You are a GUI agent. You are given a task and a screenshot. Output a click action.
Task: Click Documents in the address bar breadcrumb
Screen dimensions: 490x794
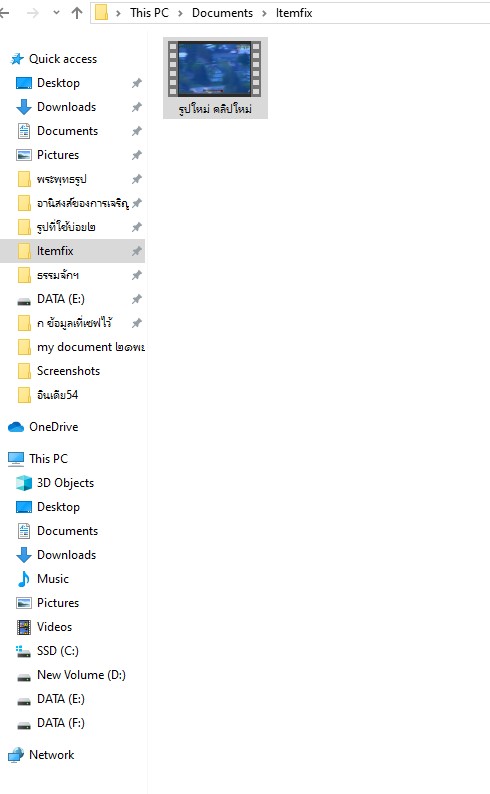click(x=222, y=13)
